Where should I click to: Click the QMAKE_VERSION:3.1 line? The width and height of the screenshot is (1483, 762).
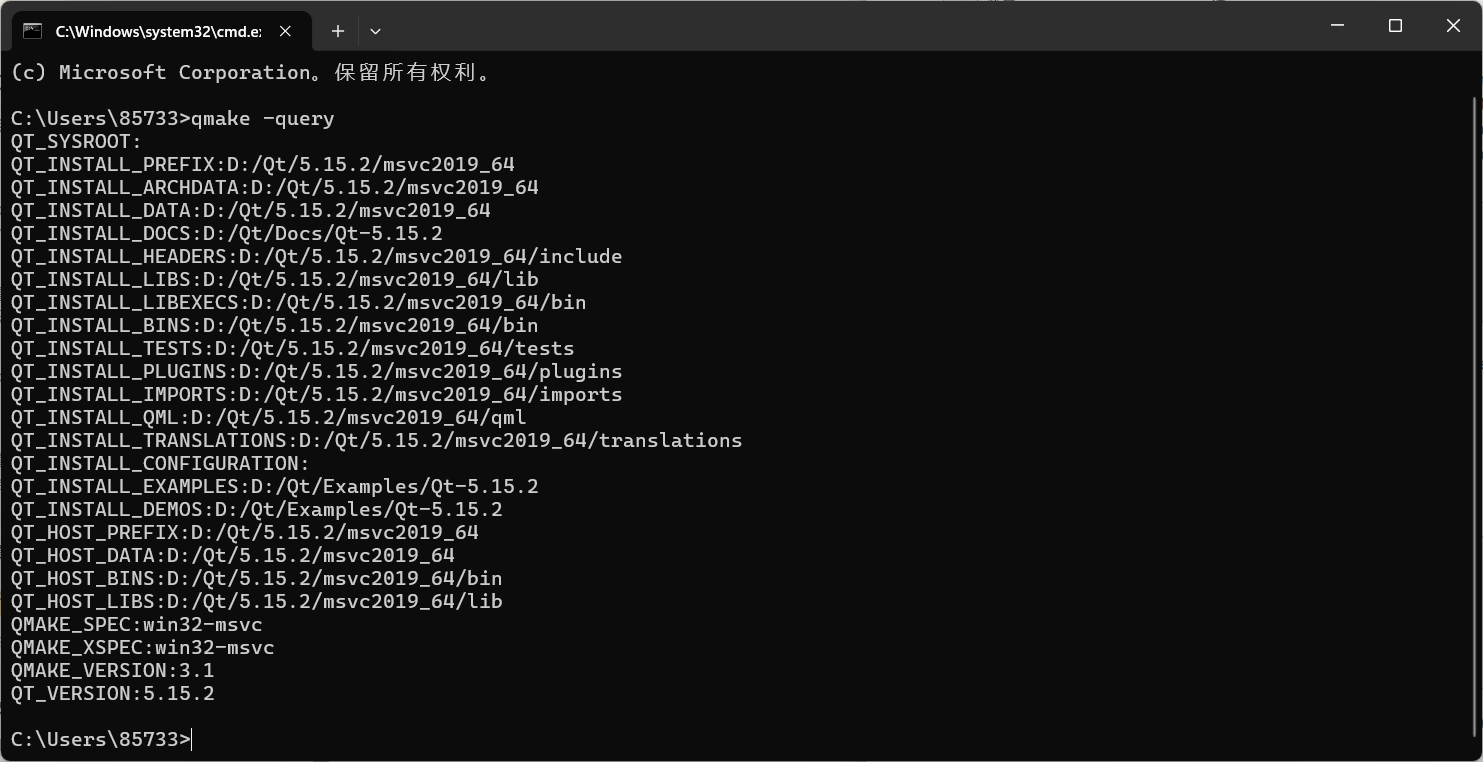(x=113, y=670)
